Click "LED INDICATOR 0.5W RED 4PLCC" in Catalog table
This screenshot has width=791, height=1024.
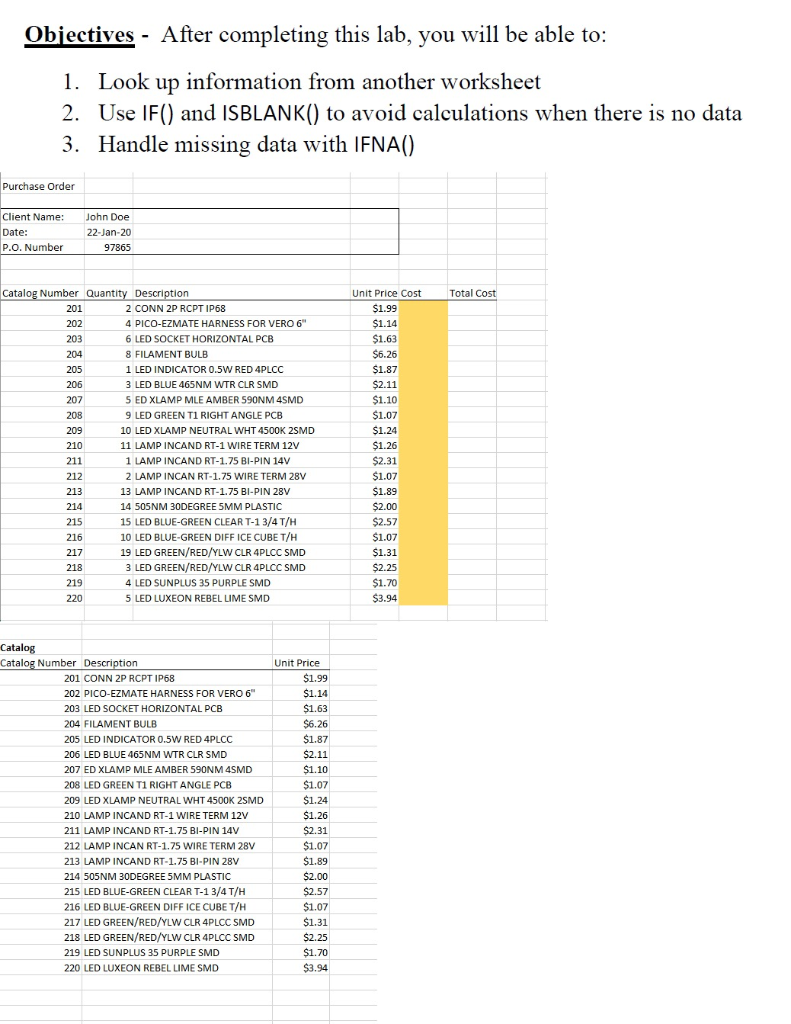point(159,739)
